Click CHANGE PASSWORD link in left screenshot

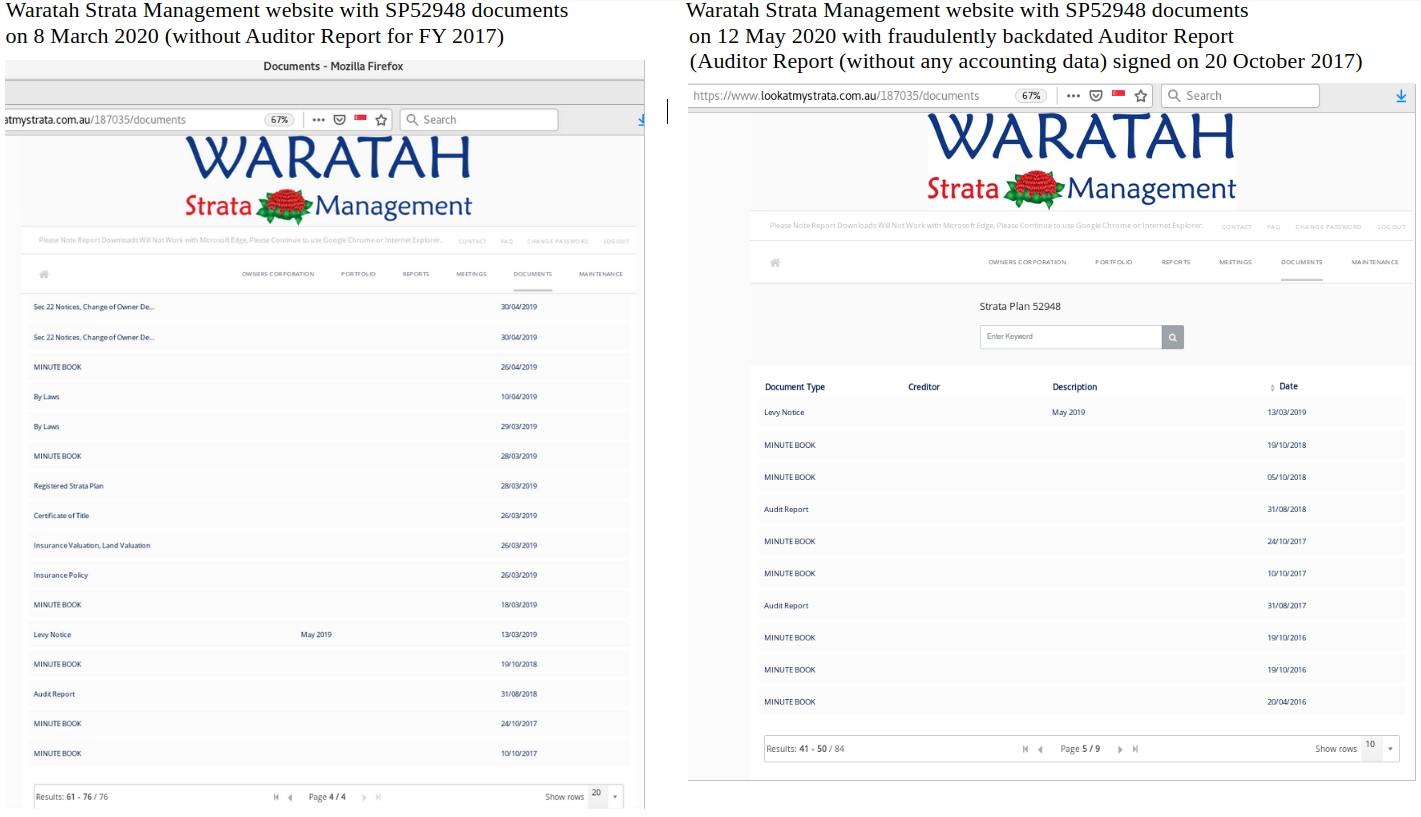pos(558,241)
